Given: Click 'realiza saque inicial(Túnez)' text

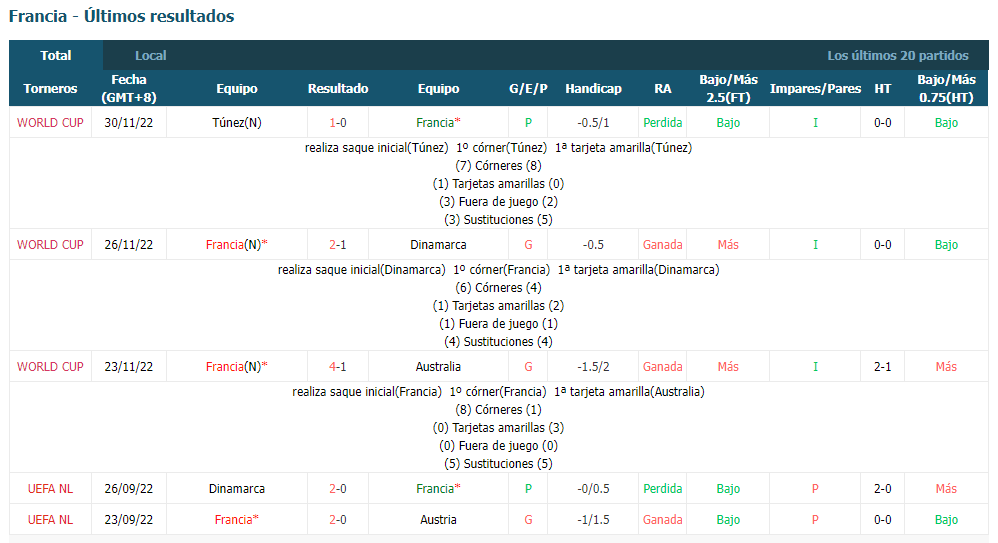Looking at the screenshot, I should tap(377, 148).
